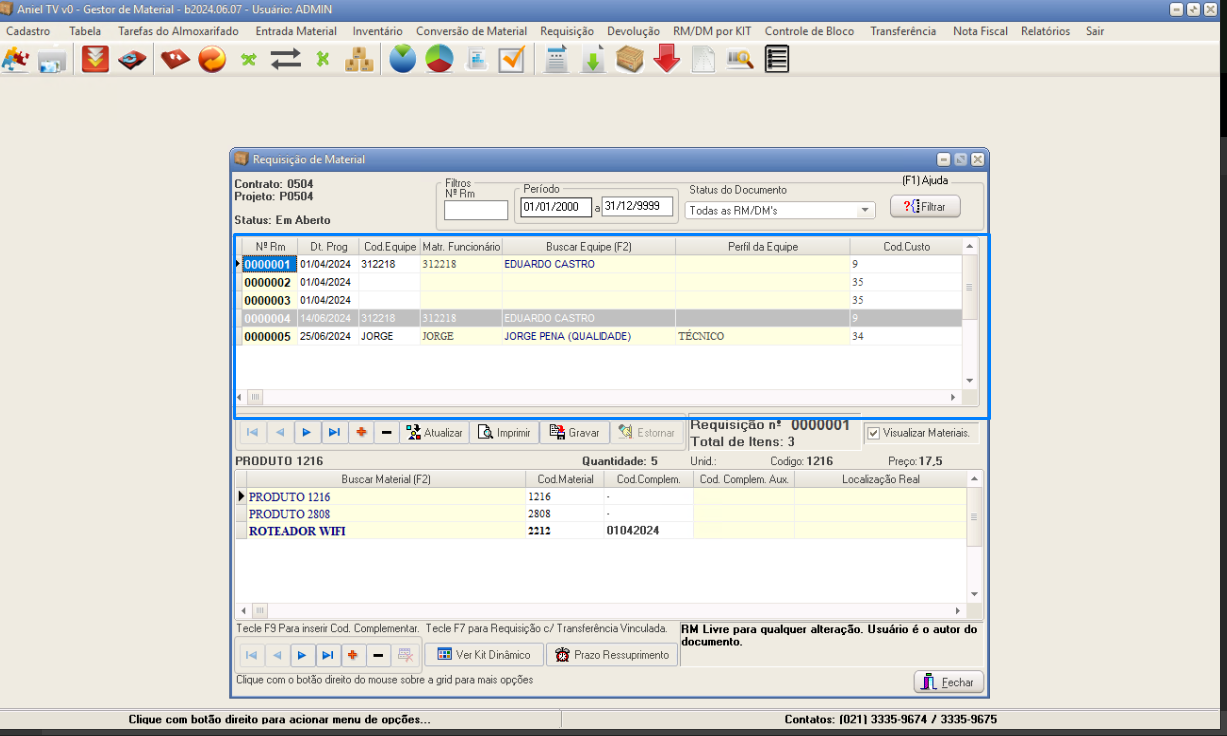The width and height of the screenshot is (1227, 736).
Task: Click the two opposite arrows transfer icon
Action: (285, 60)
